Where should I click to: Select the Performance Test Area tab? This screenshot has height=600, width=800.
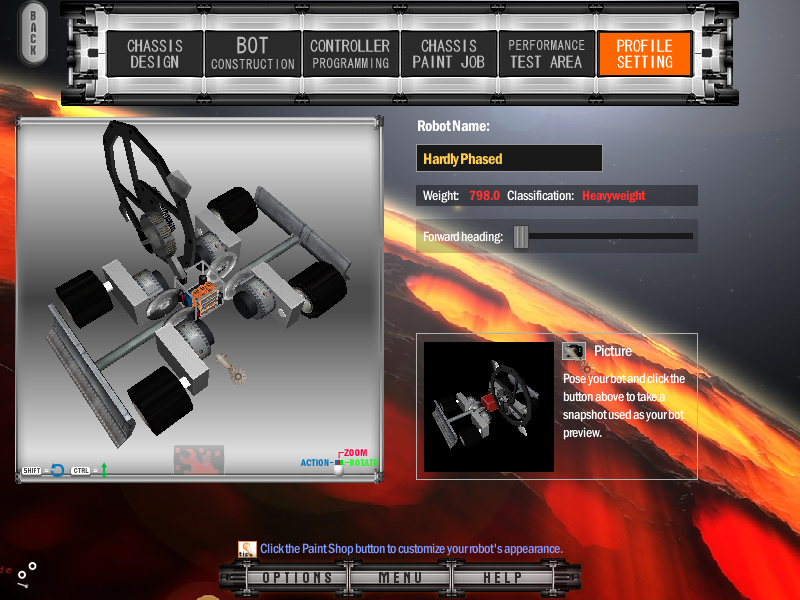[x=546, y=54]
